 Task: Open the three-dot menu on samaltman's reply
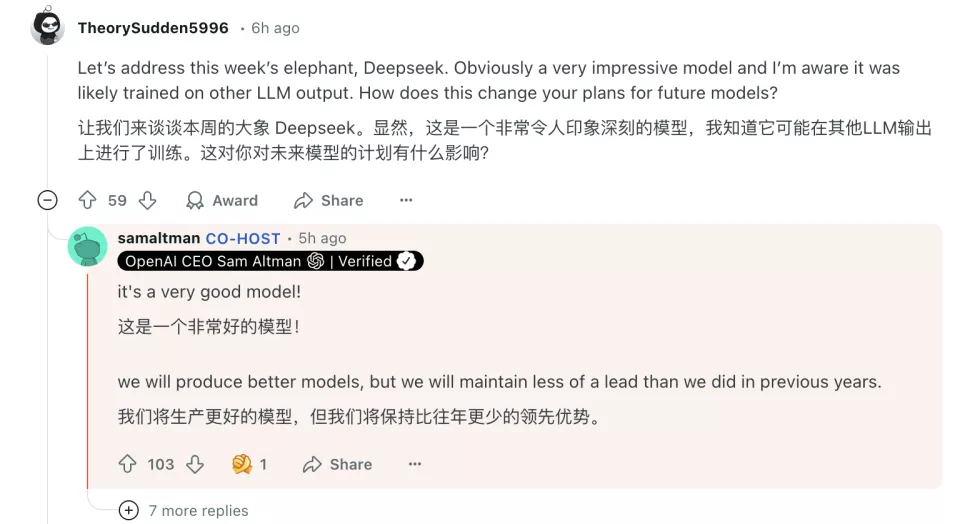coord(414,464)
